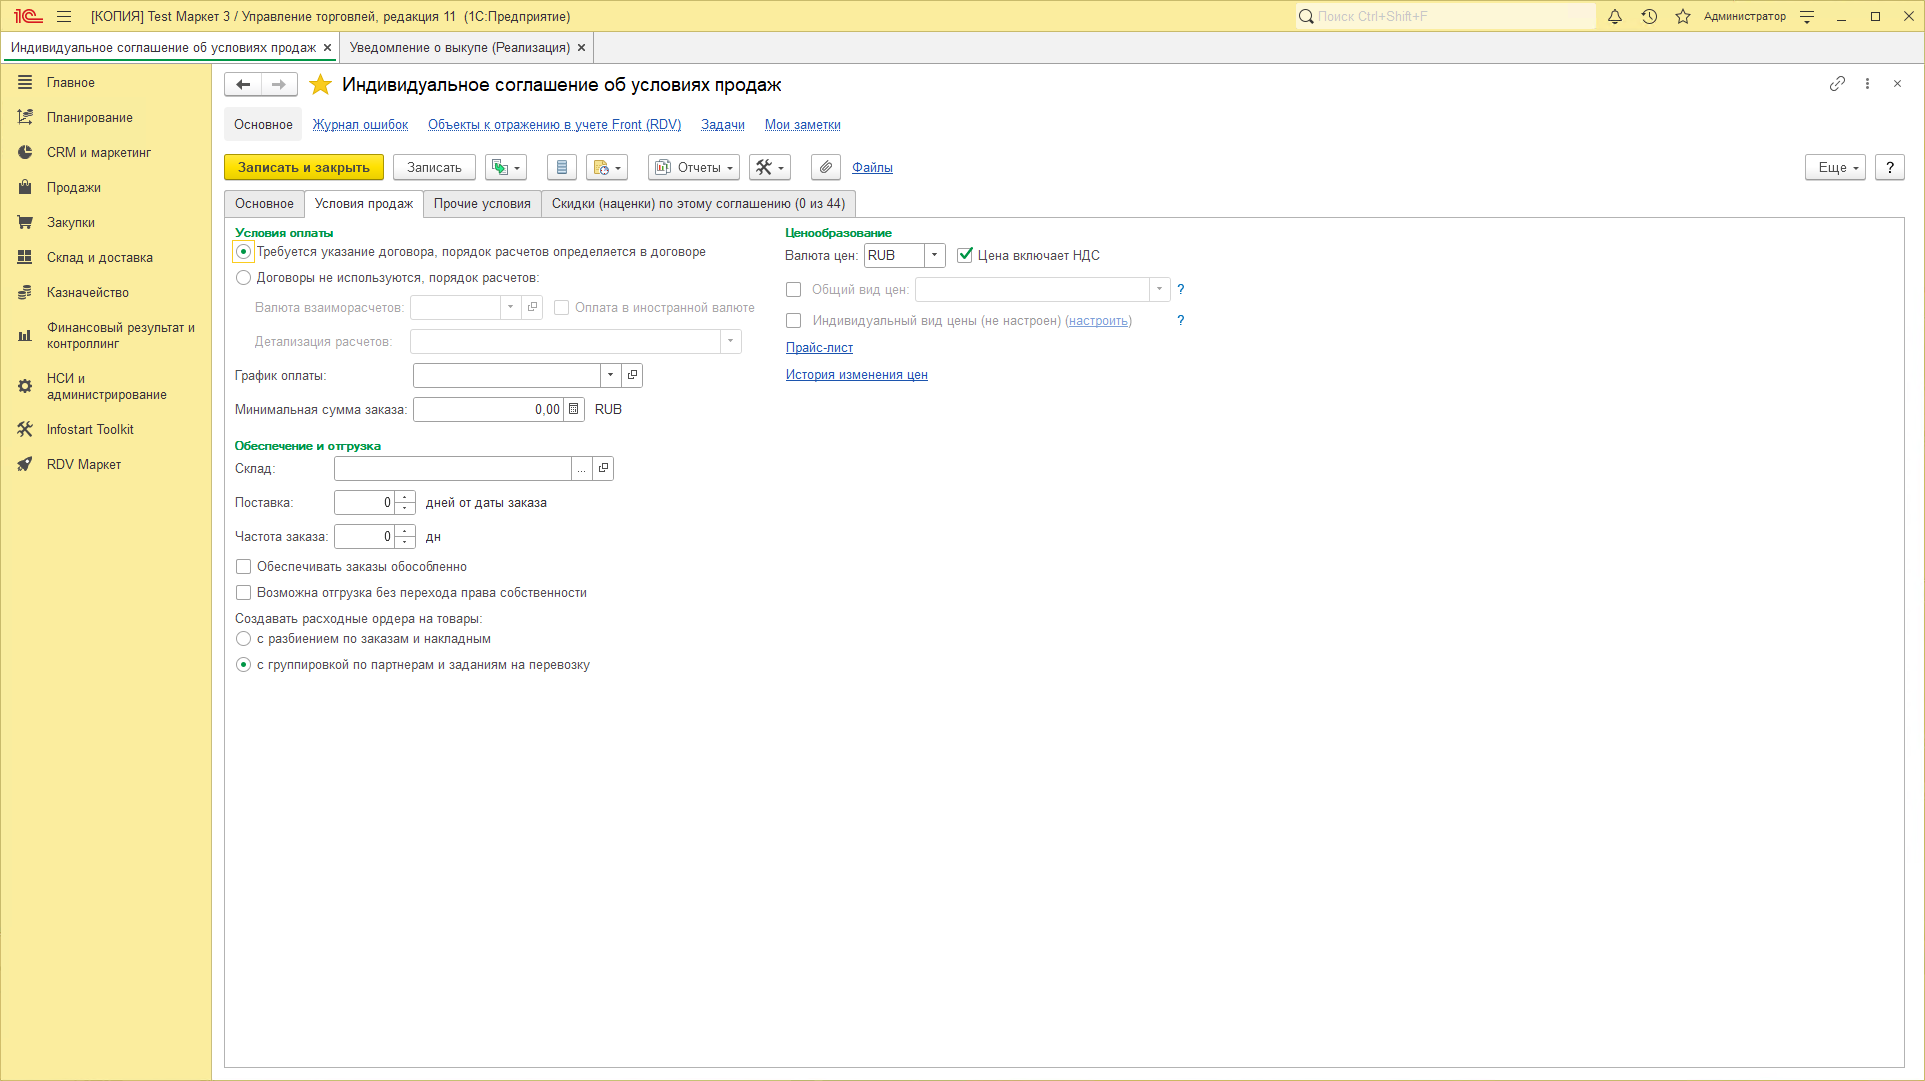Open the tools wrench toolbar menu
The width and height of the screenshot is (1925, 1081).
click(769, 167)
